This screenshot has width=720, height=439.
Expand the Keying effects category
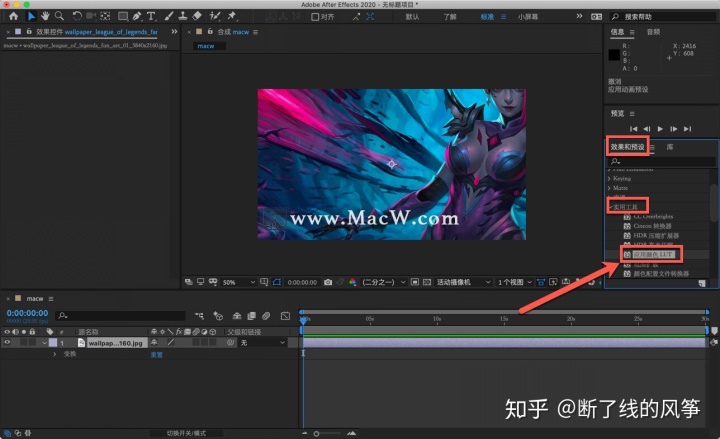(x=609, y=179)
